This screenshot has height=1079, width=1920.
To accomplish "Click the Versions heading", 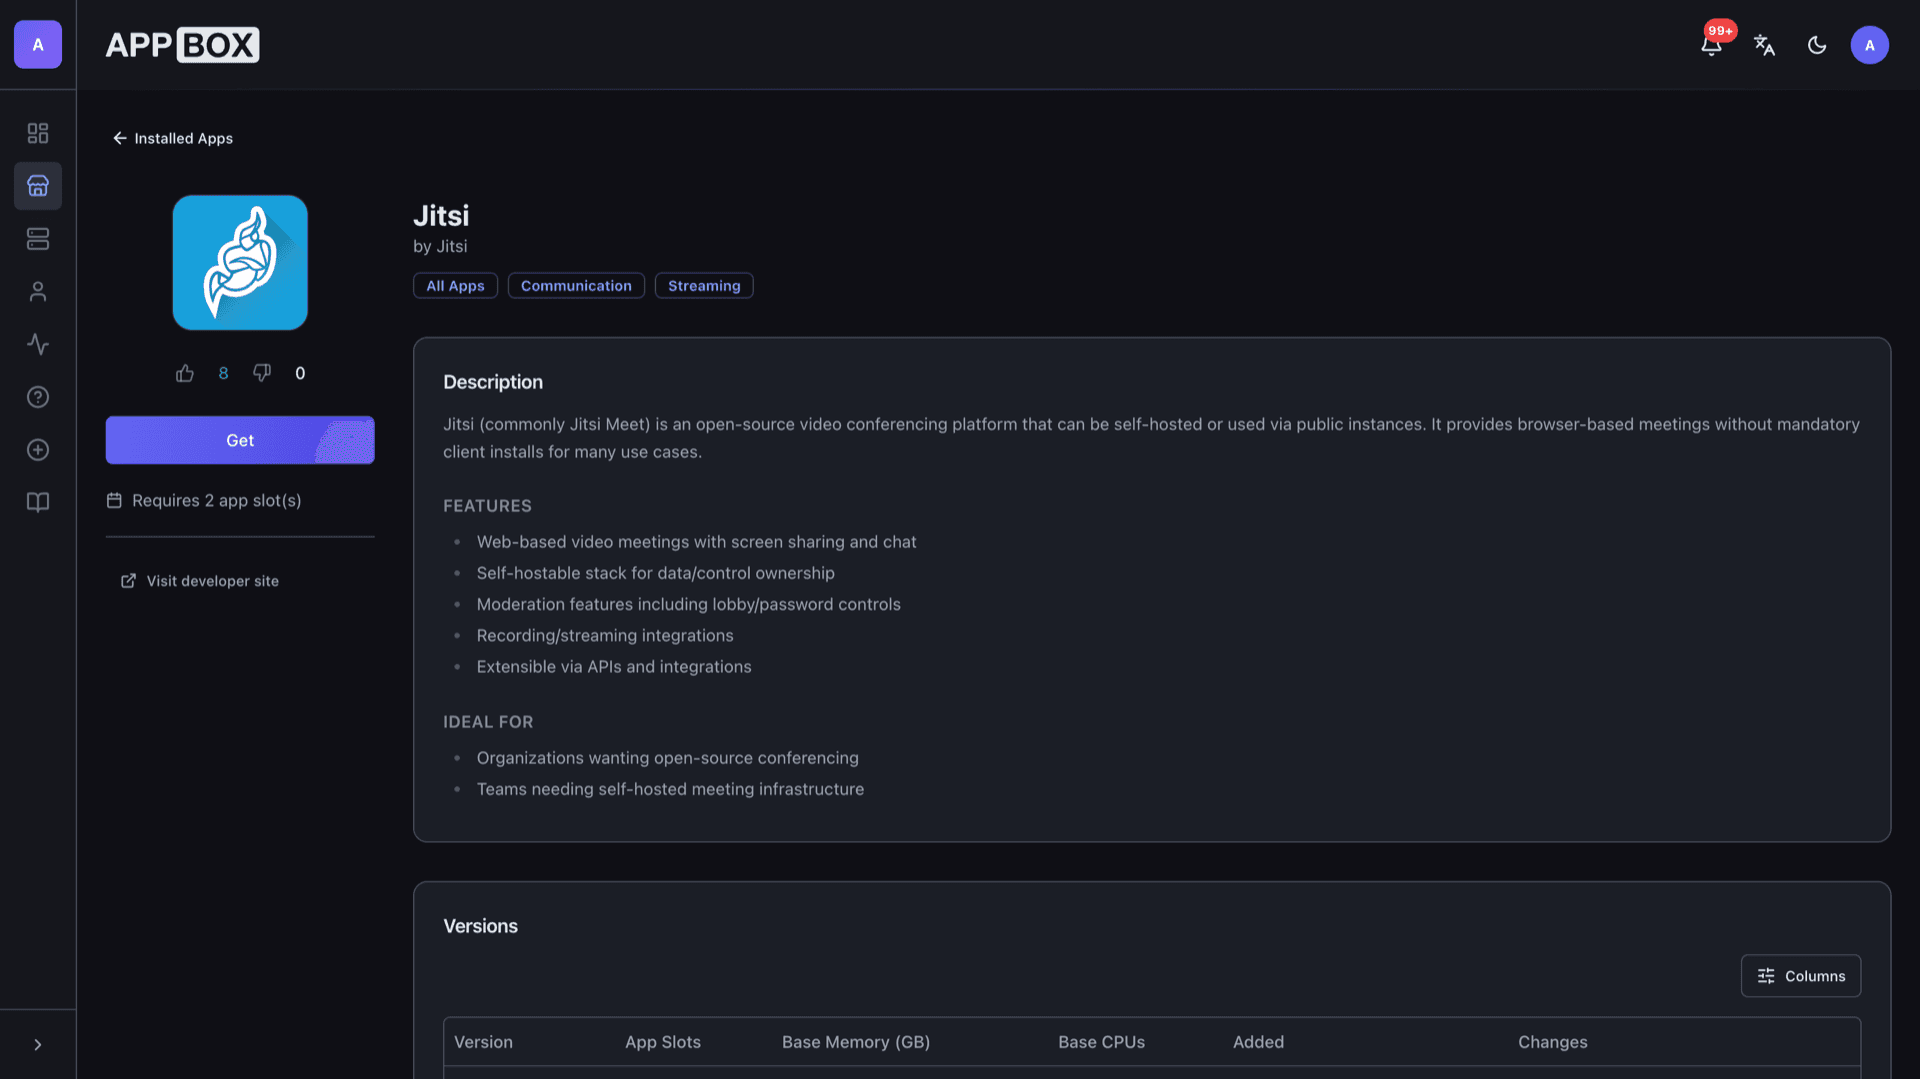I will point(481,926).
